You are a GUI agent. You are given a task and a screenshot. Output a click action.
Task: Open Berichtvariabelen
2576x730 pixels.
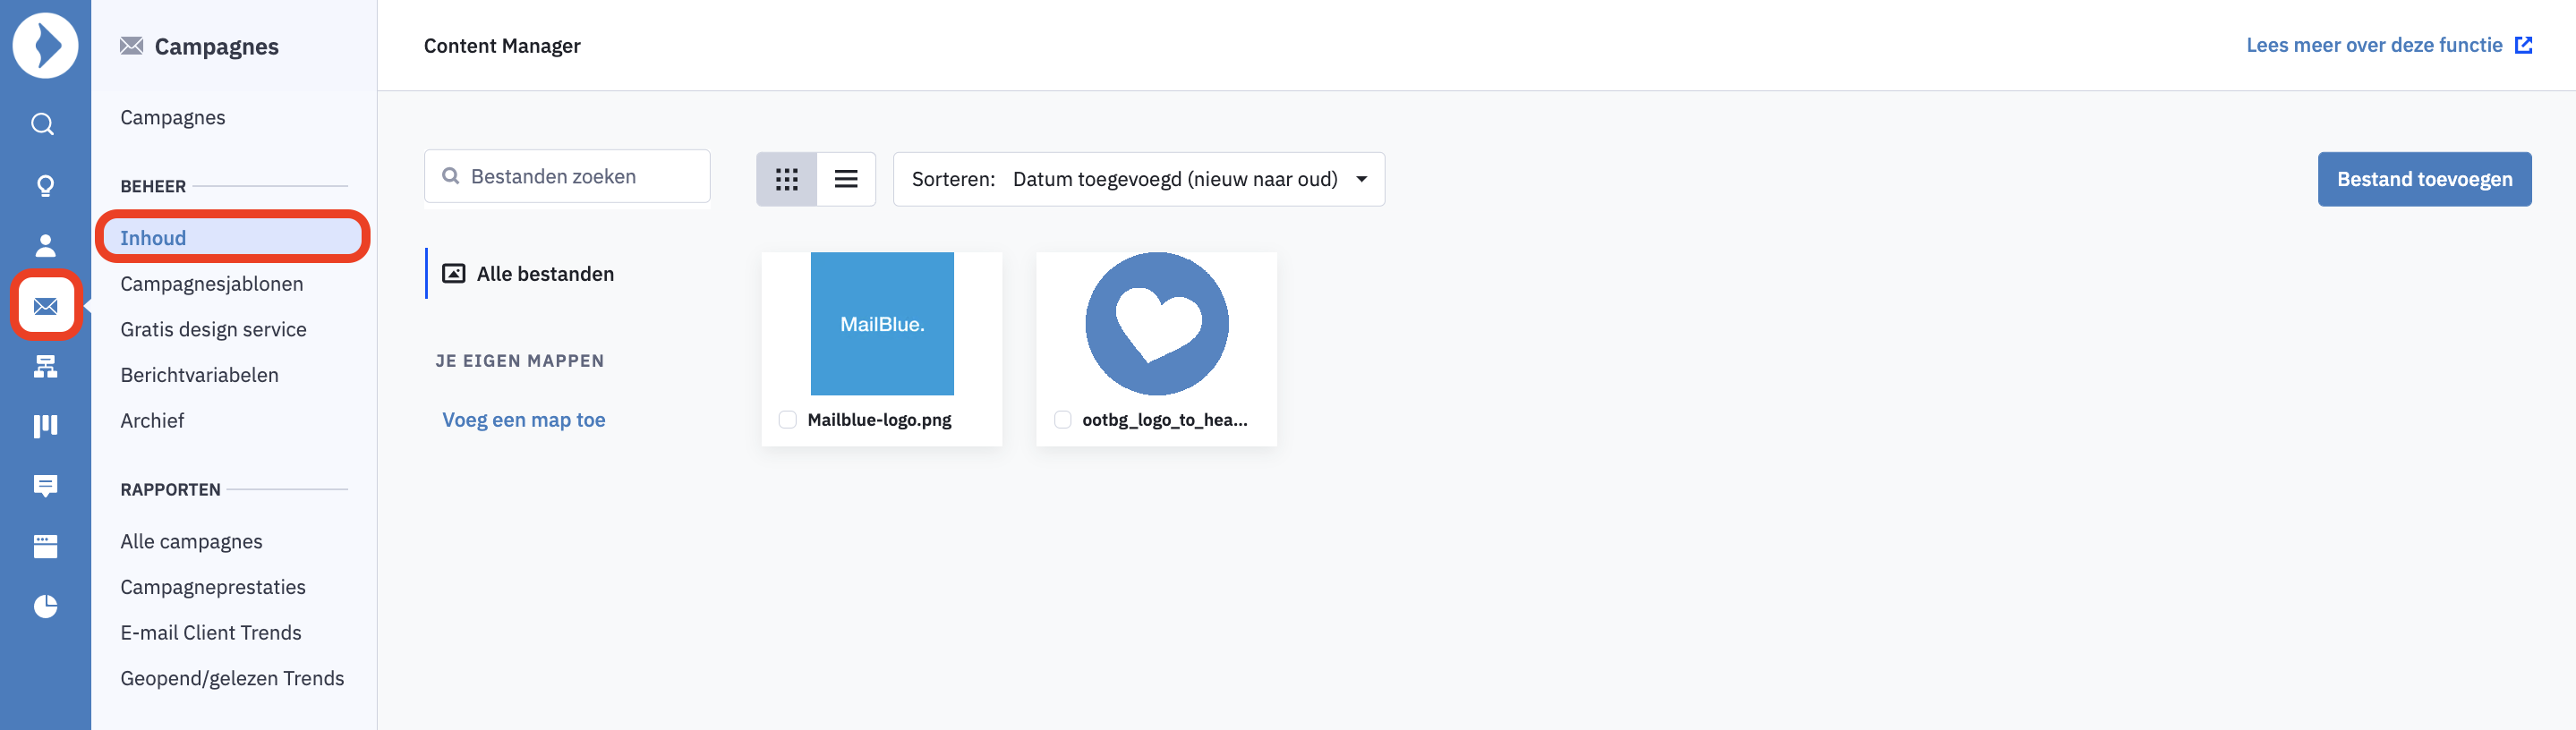pyautogui.click(x=199, y=375)
